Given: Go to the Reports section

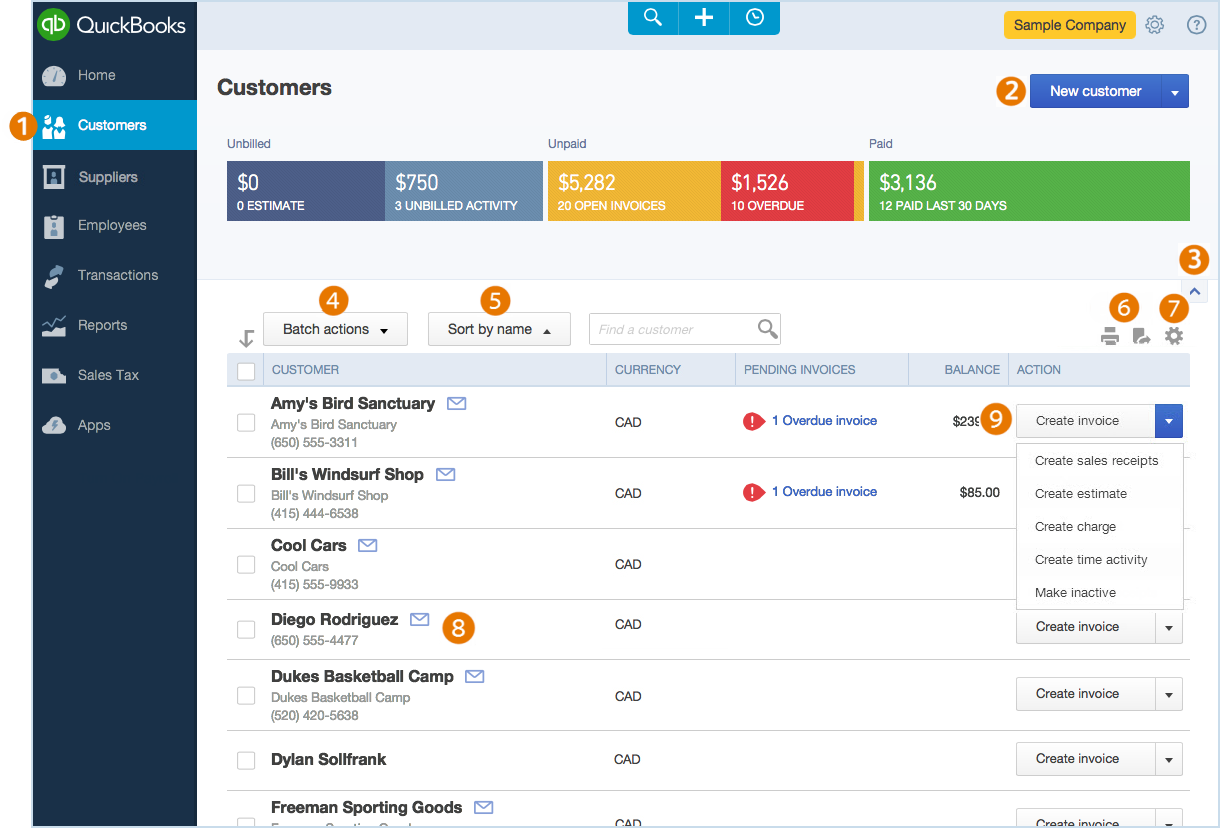Looking at the screenshot, I should pyautogui.click(x=101, y=325).
